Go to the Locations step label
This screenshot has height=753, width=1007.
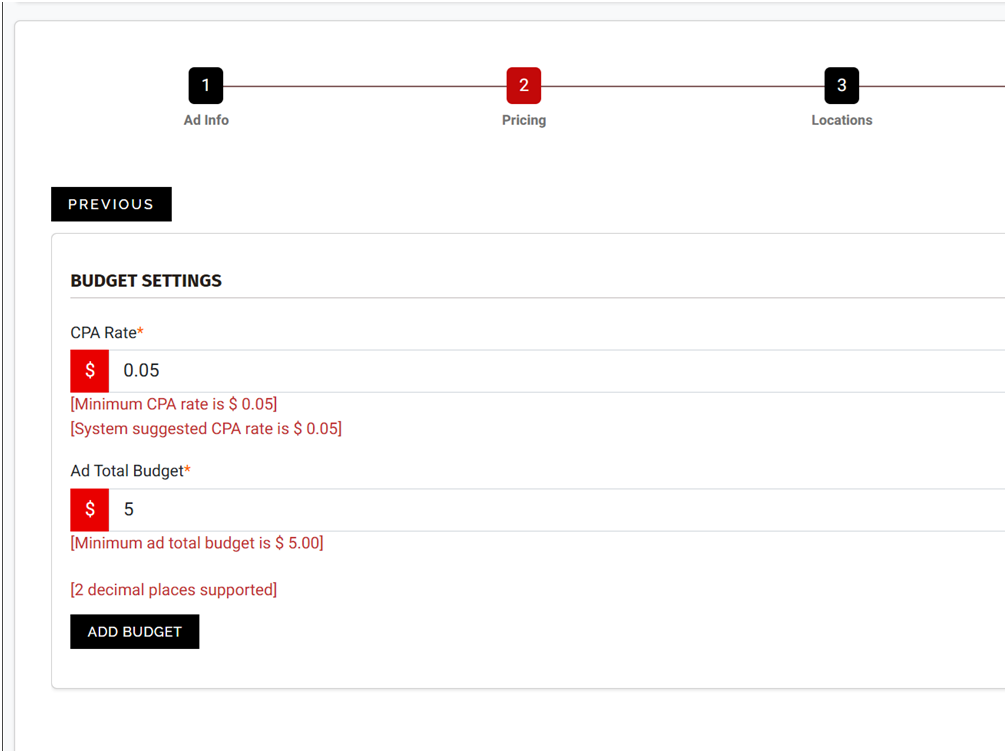pyautogui.click(x=841, y=120)
